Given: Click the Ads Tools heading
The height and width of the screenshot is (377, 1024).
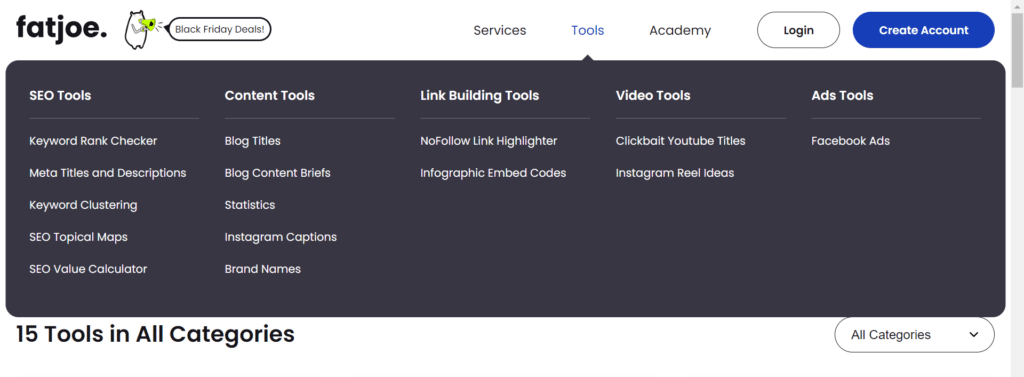Looking at the screenshot, I should pos(842,95).
